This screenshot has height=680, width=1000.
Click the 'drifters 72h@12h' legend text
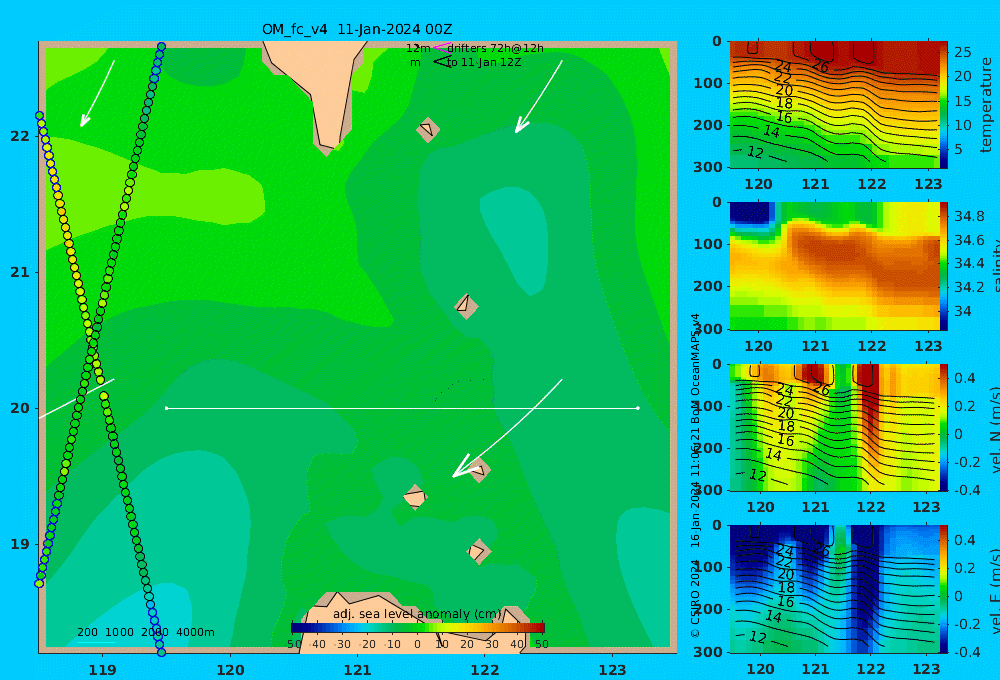pos(496,48)
